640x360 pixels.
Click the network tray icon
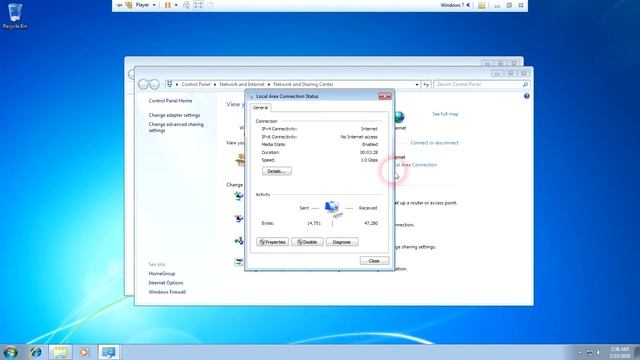tap(589, 352)
